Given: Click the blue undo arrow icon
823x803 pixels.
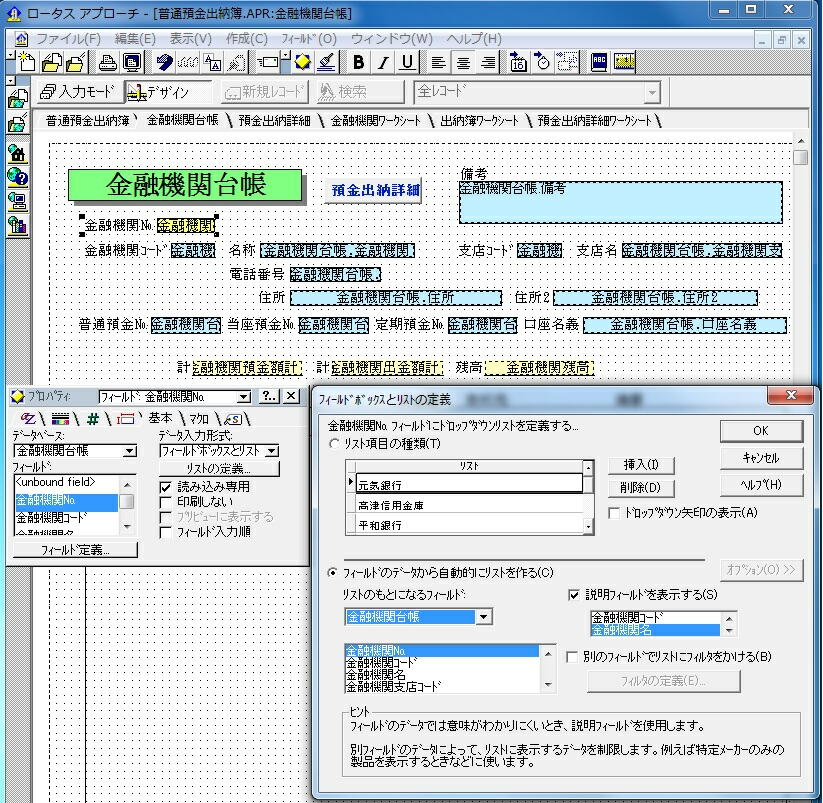Looking at the screenshot, I should 164,62.
